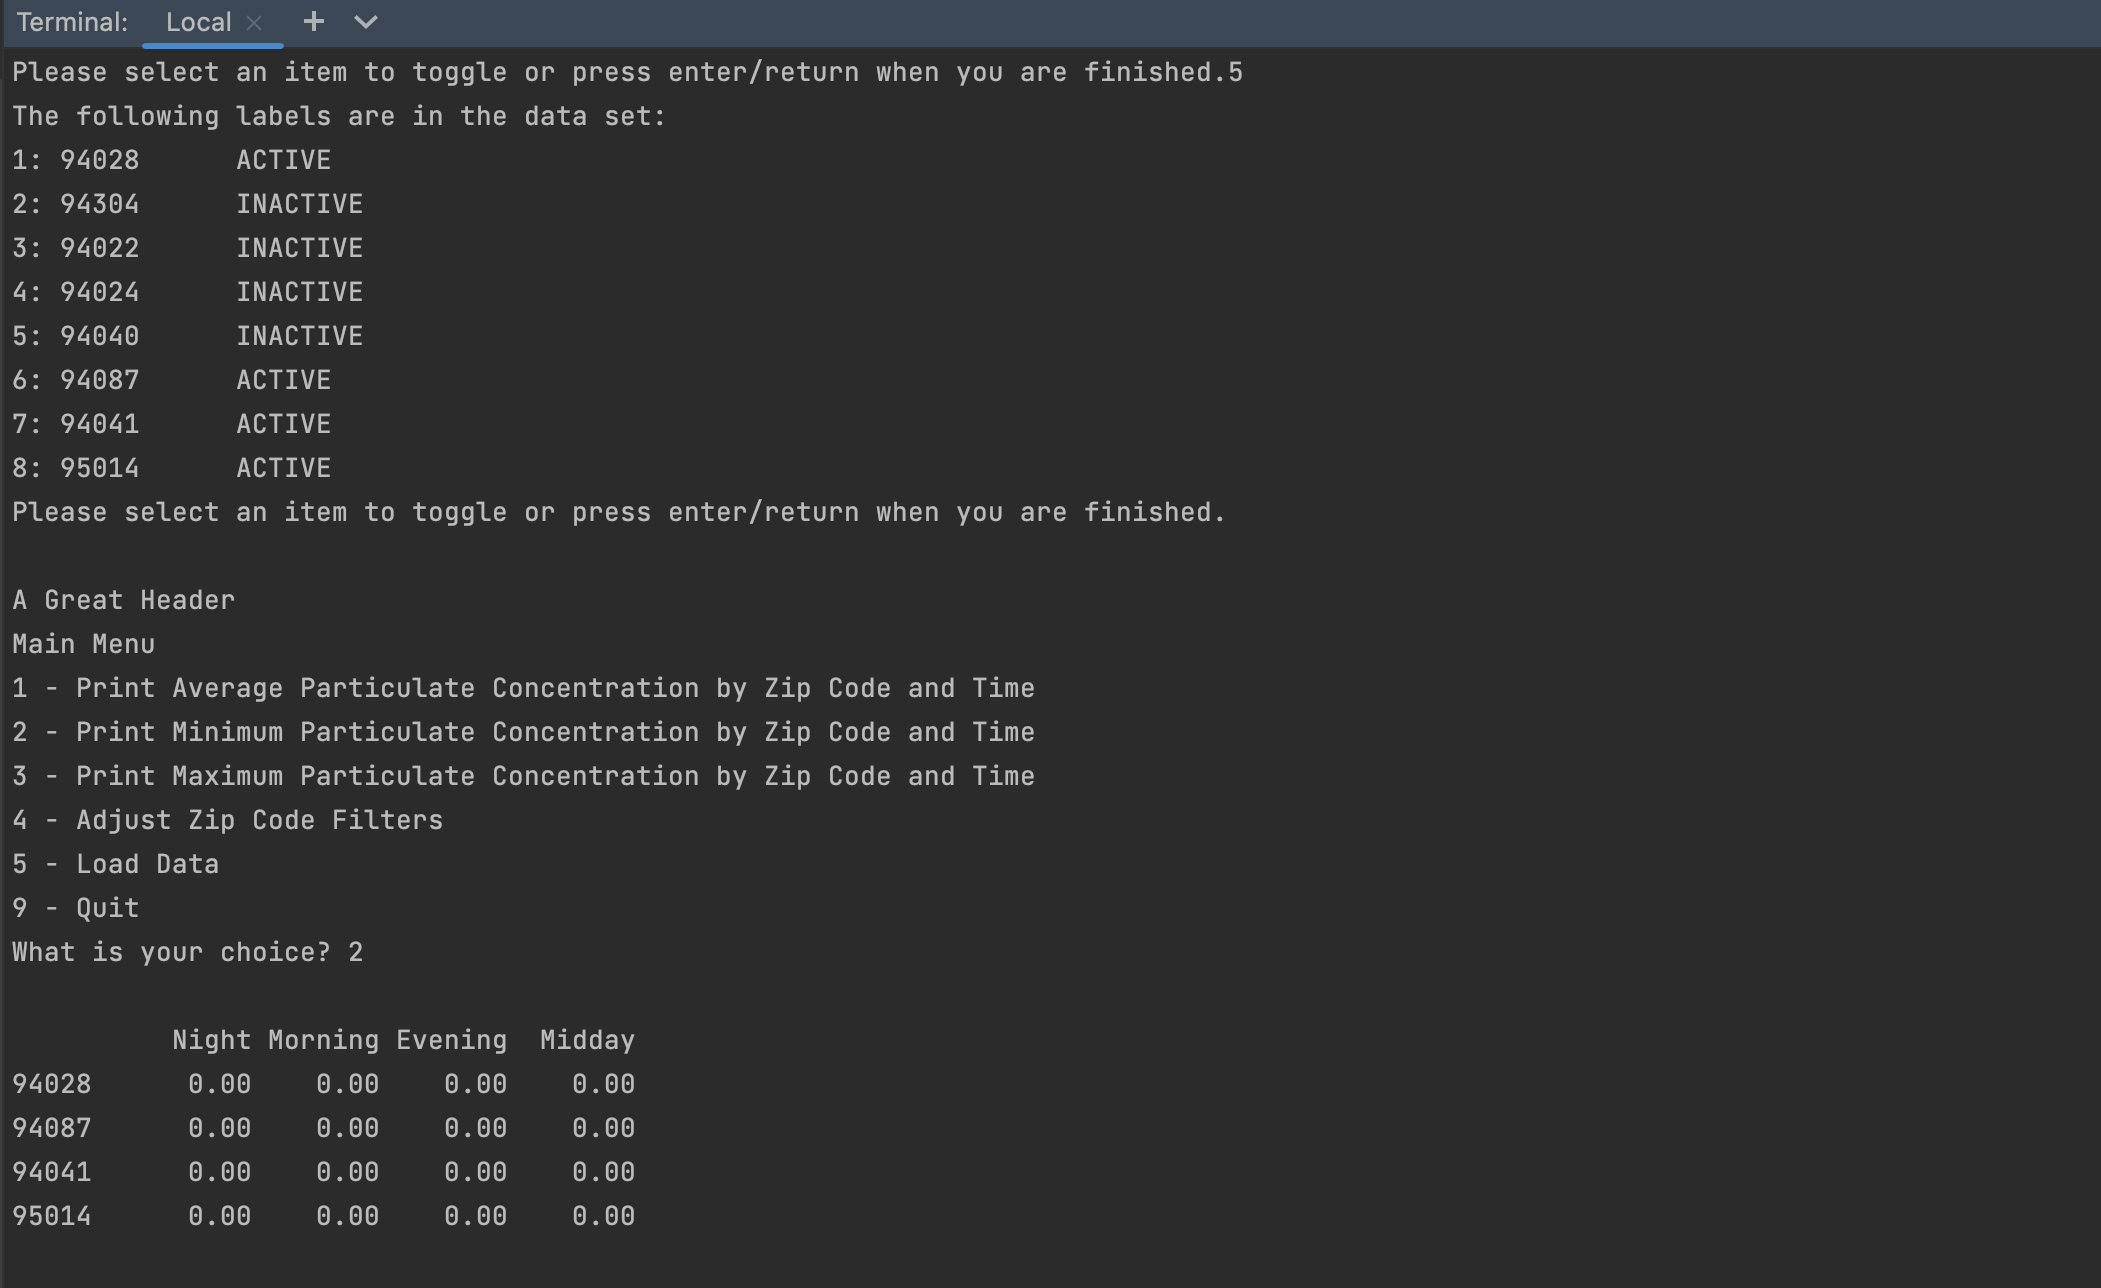Click the prompt 'Please select an item to toggle'

617,511
